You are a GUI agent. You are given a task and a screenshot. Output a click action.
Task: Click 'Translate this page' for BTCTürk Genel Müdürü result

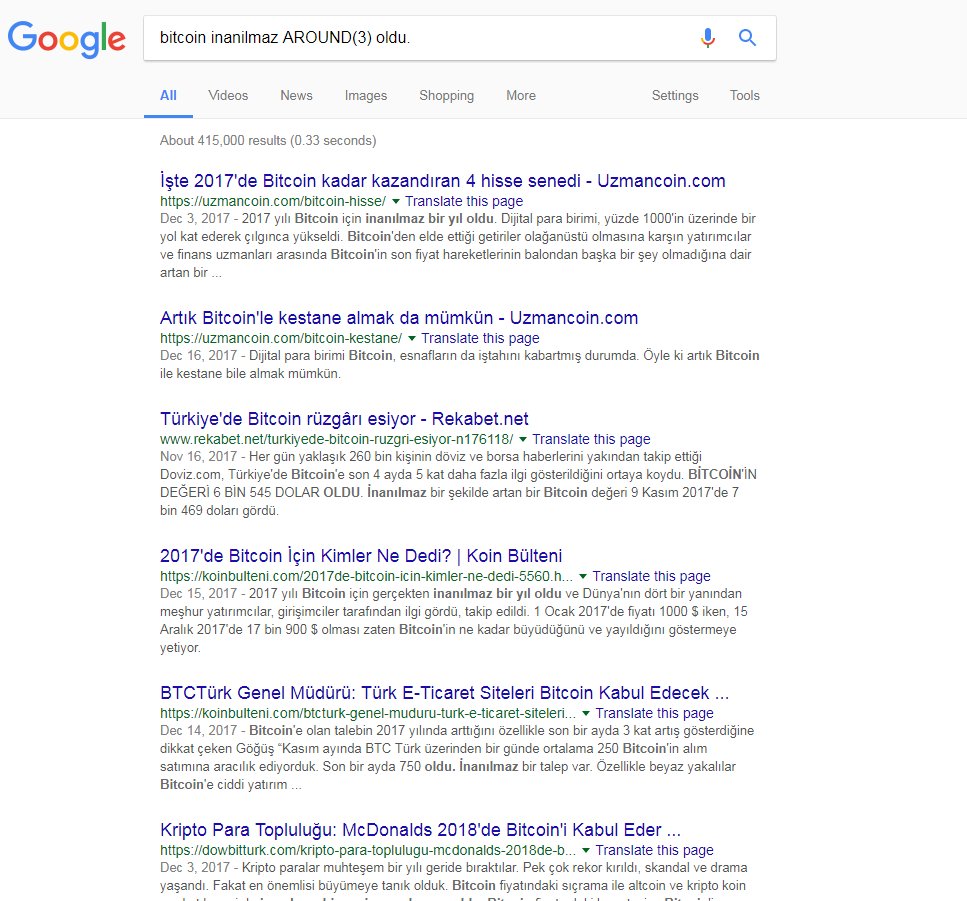click(654, 713)
